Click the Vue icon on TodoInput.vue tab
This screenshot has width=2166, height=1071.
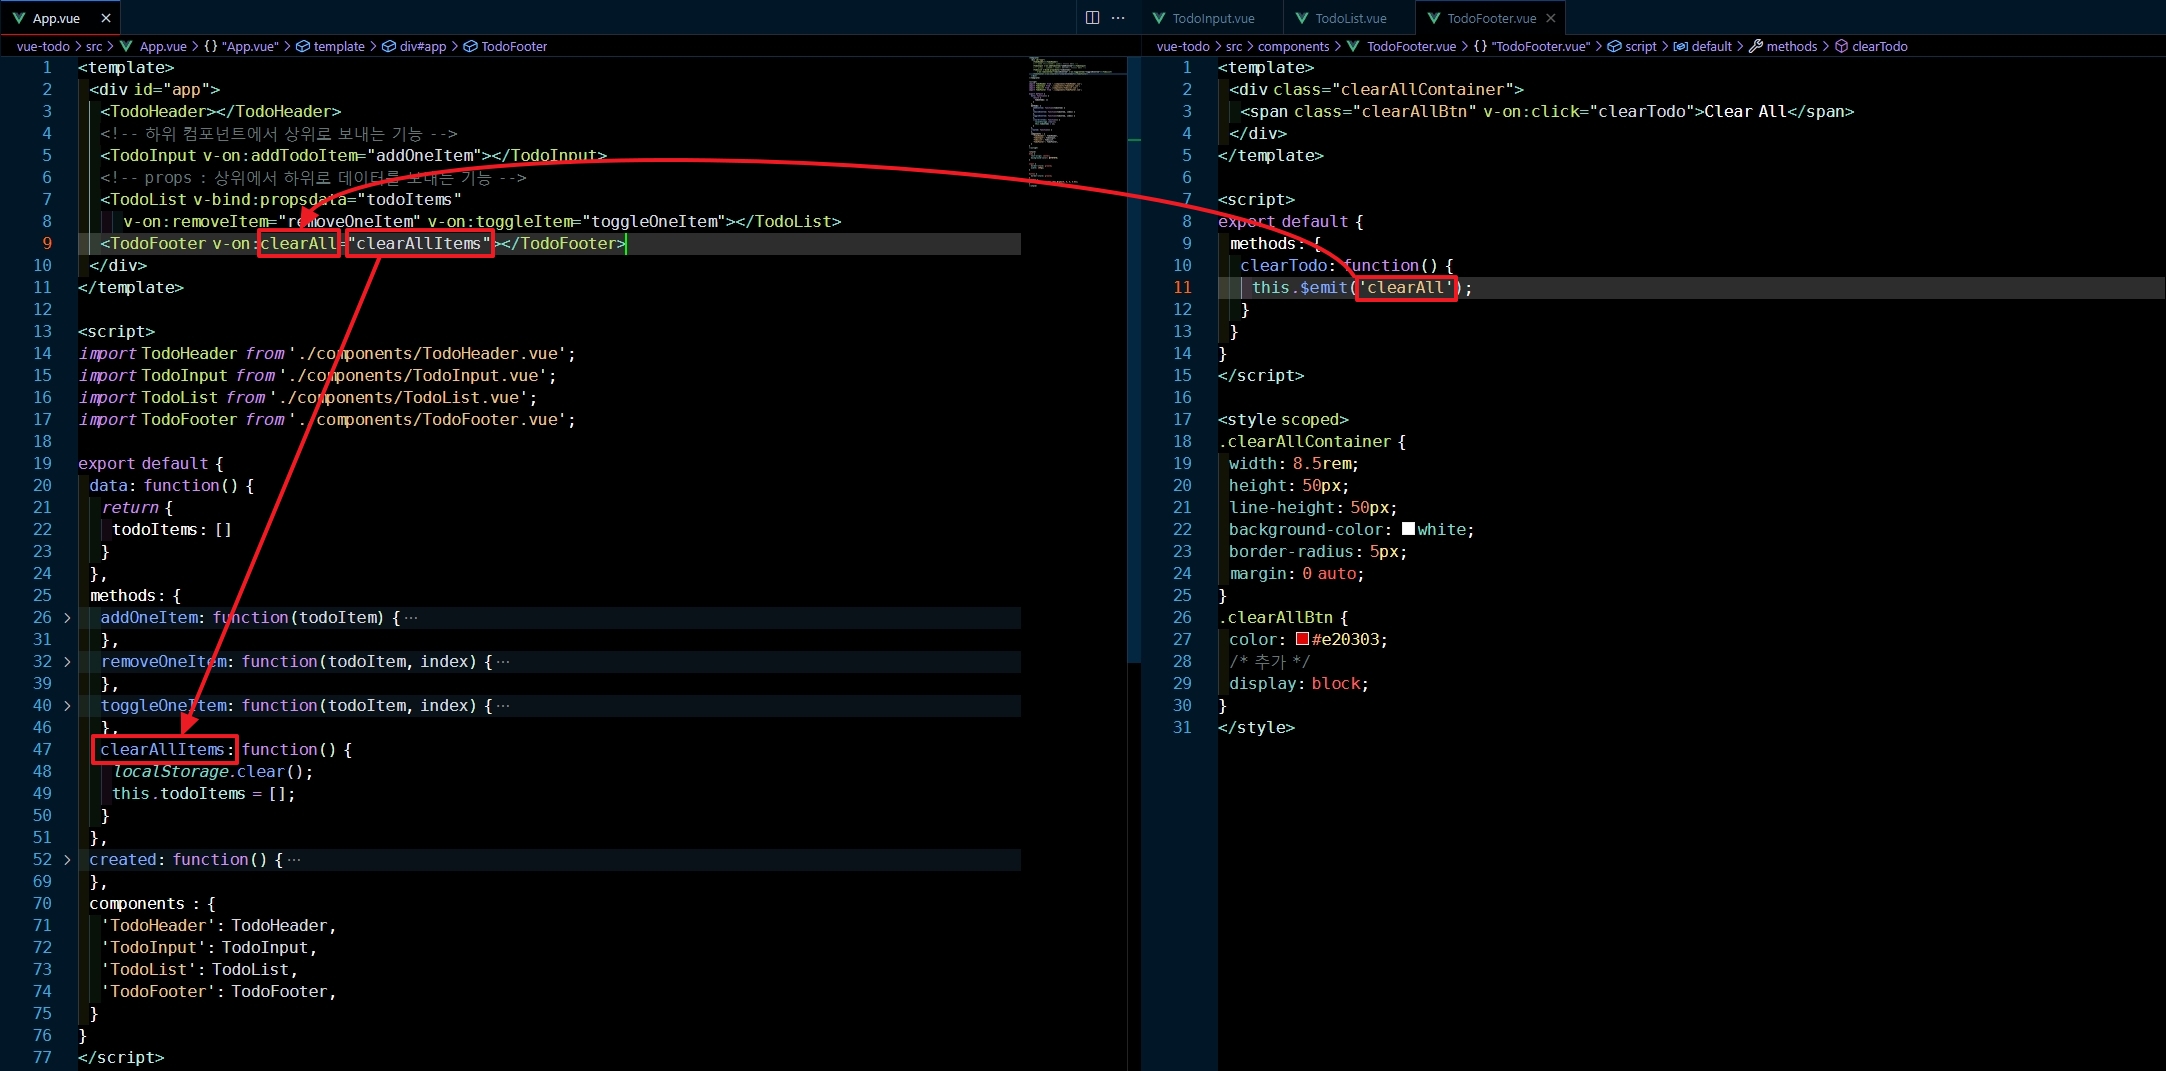tap(1159, 18)
